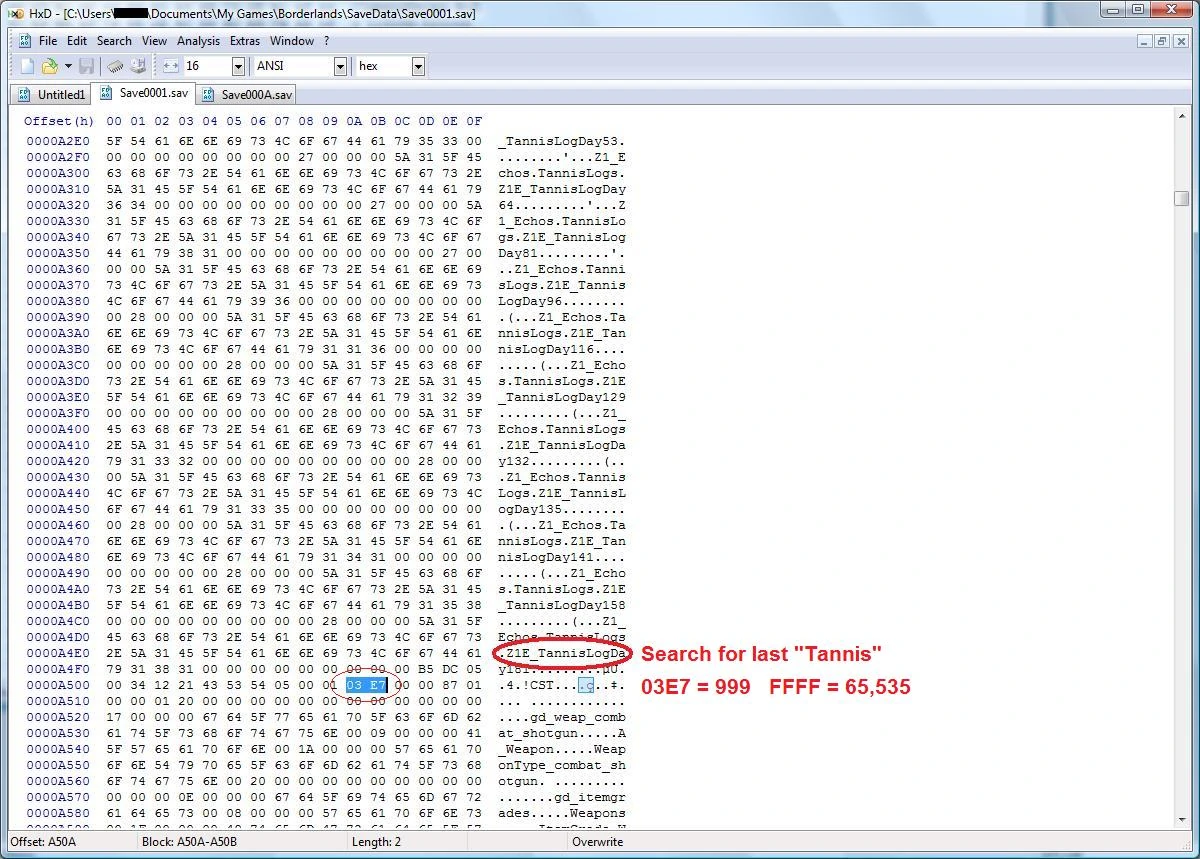This screenshot has height=859, width=1200.
Task: Click status bar entry 'Length: 2'
Action: pyautogui.click(x=376, y=842)
